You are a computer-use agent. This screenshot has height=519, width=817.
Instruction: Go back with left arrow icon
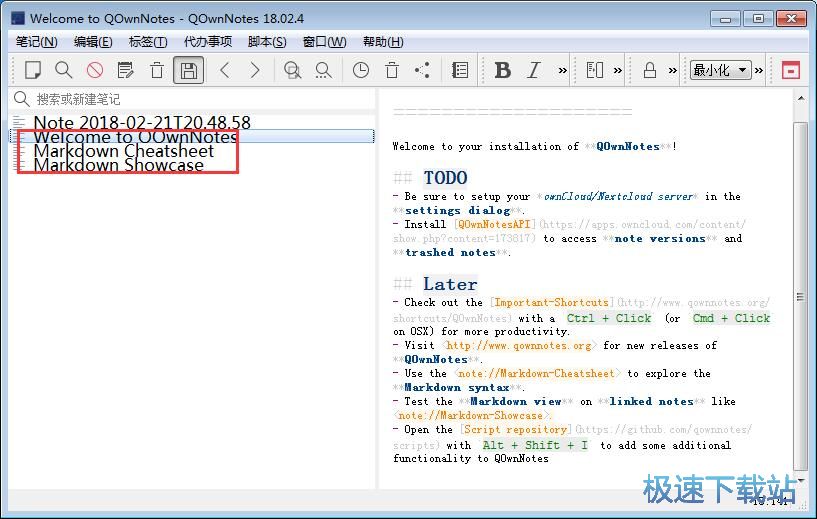pyautogui.click(x=224, y=70)
